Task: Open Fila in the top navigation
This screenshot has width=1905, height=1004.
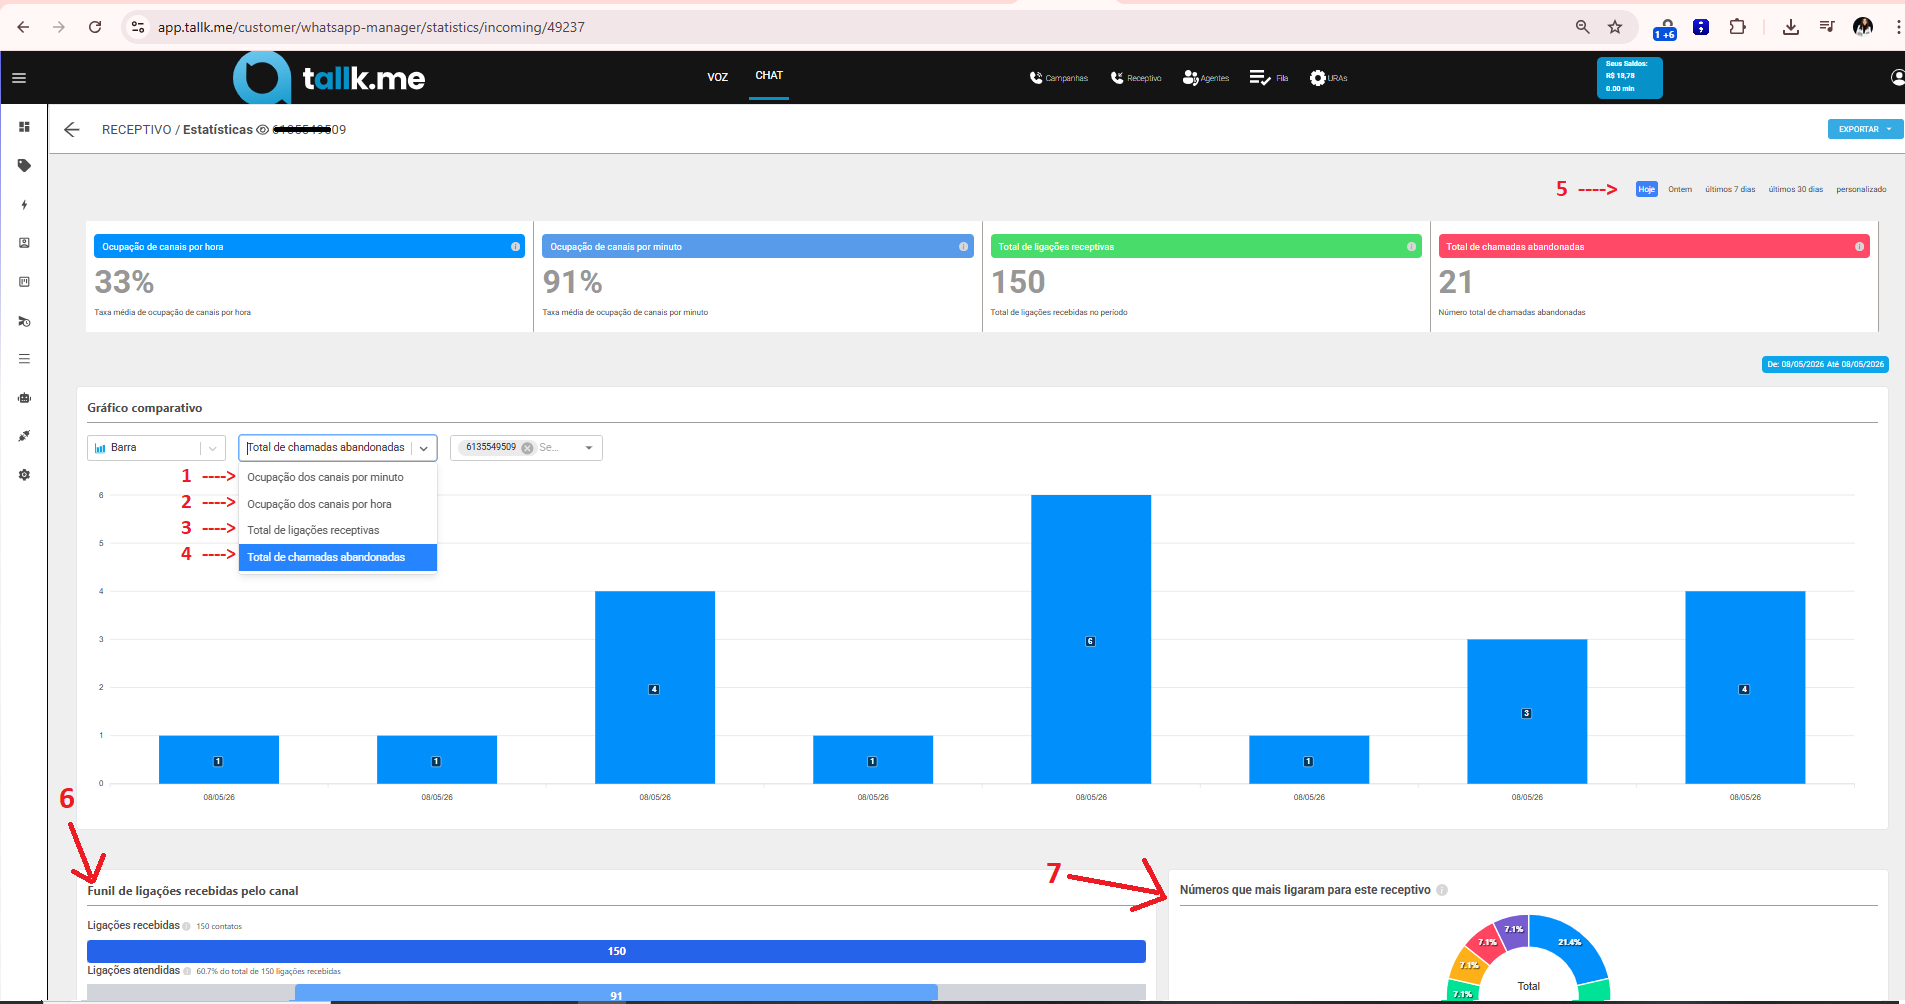Action: (1269, 78)
